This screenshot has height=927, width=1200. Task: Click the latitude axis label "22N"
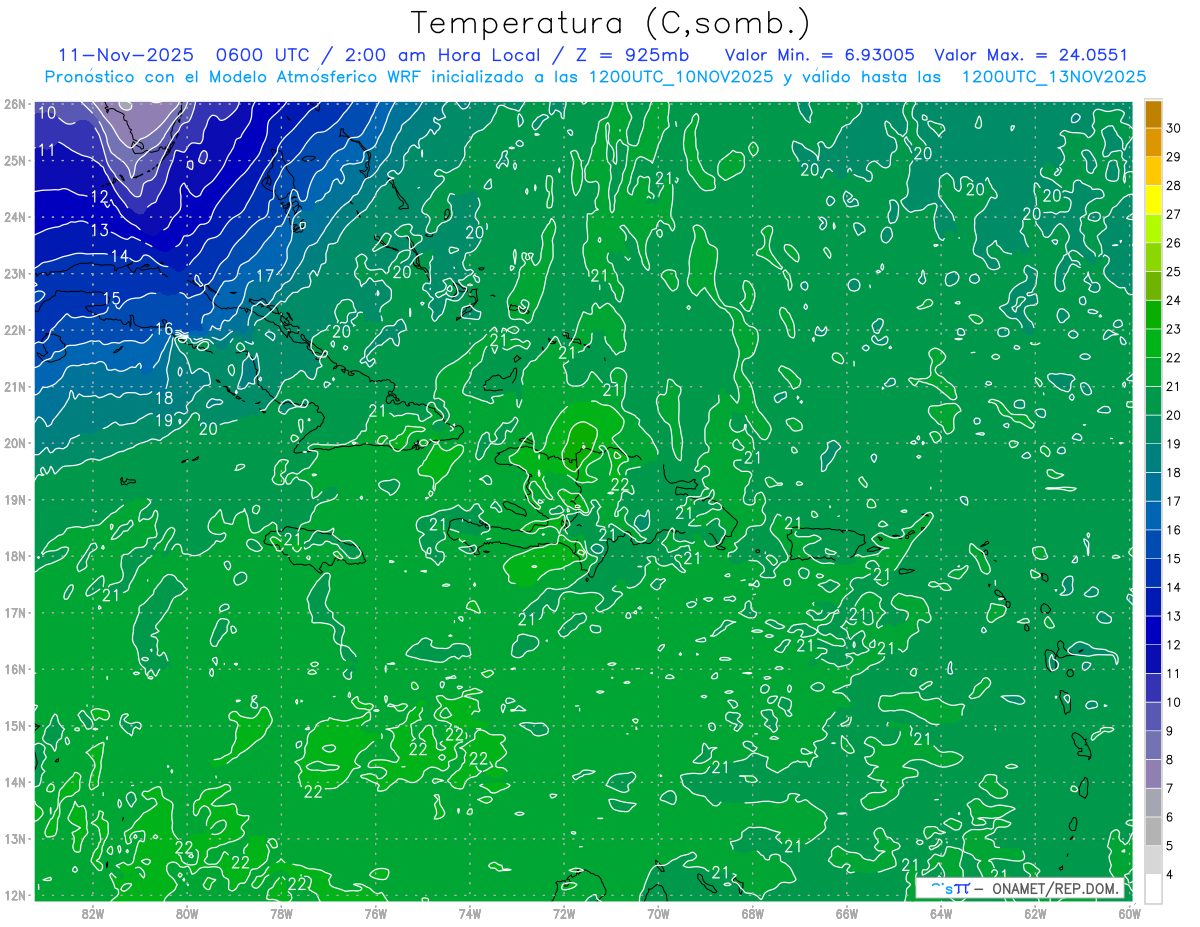click(15, 330)
